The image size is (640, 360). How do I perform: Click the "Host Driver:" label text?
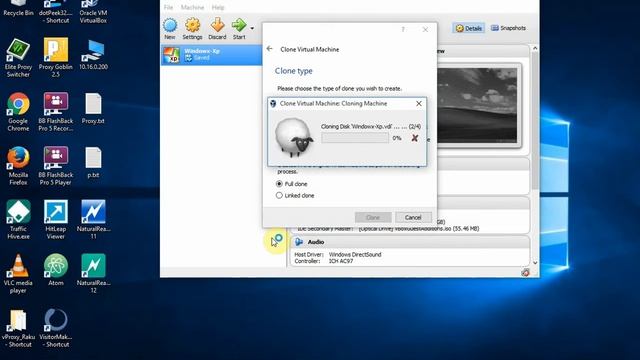tap(309, 254)
